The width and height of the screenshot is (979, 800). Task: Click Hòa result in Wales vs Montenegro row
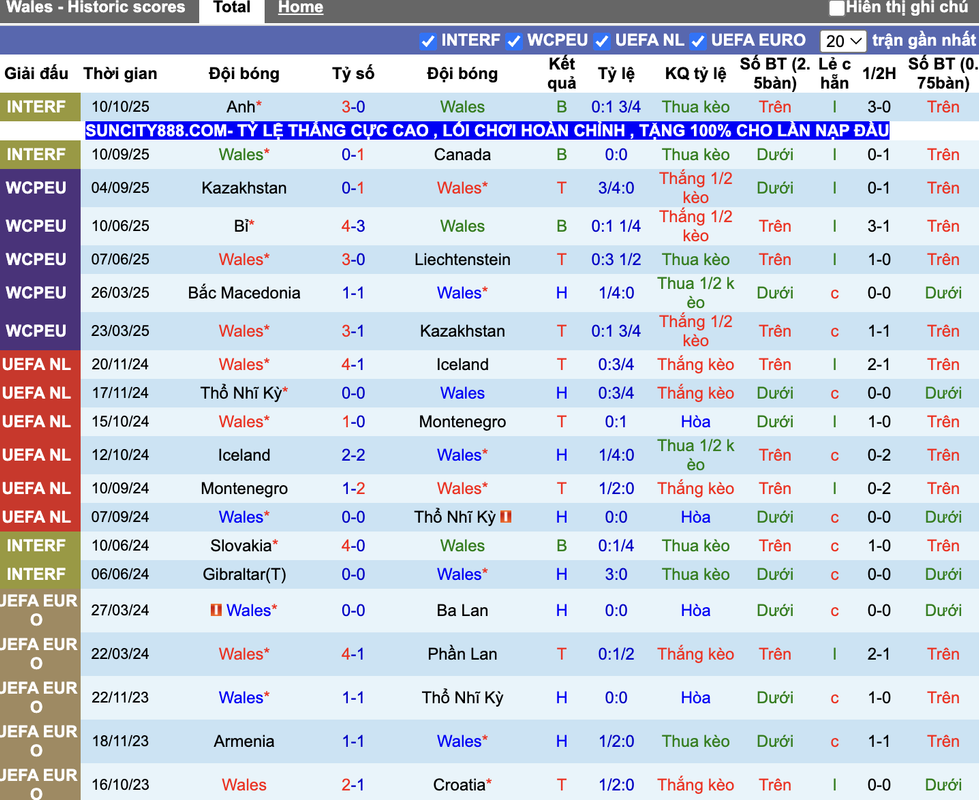[696, 422]
